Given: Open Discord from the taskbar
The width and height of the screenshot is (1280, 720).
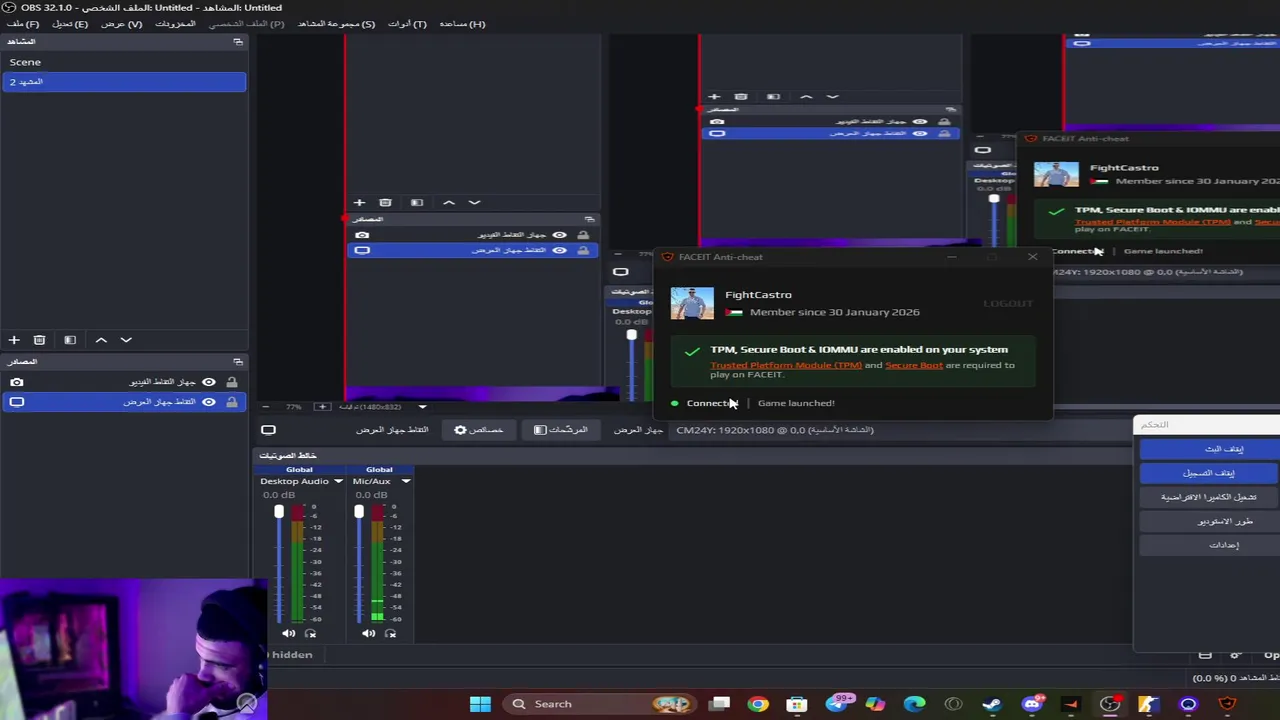Looking at the screenshot, I should pyautogui.click(x=1032, y=704).
